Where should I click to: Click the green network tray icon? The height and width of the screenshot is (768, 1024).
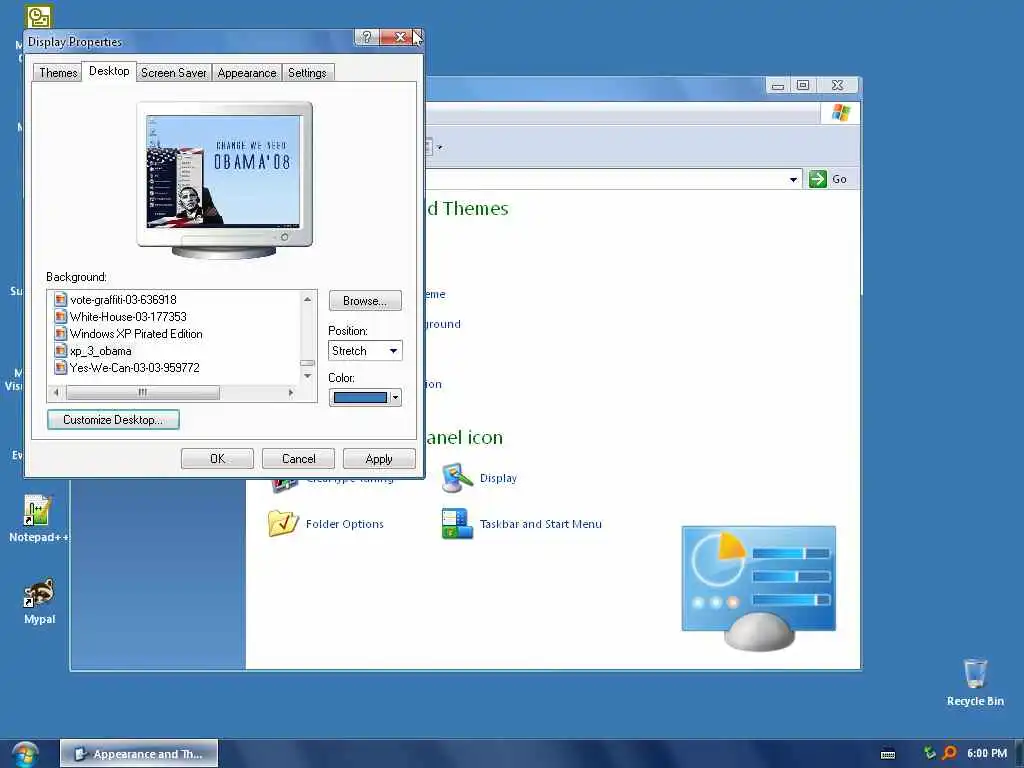pos(930,753)
